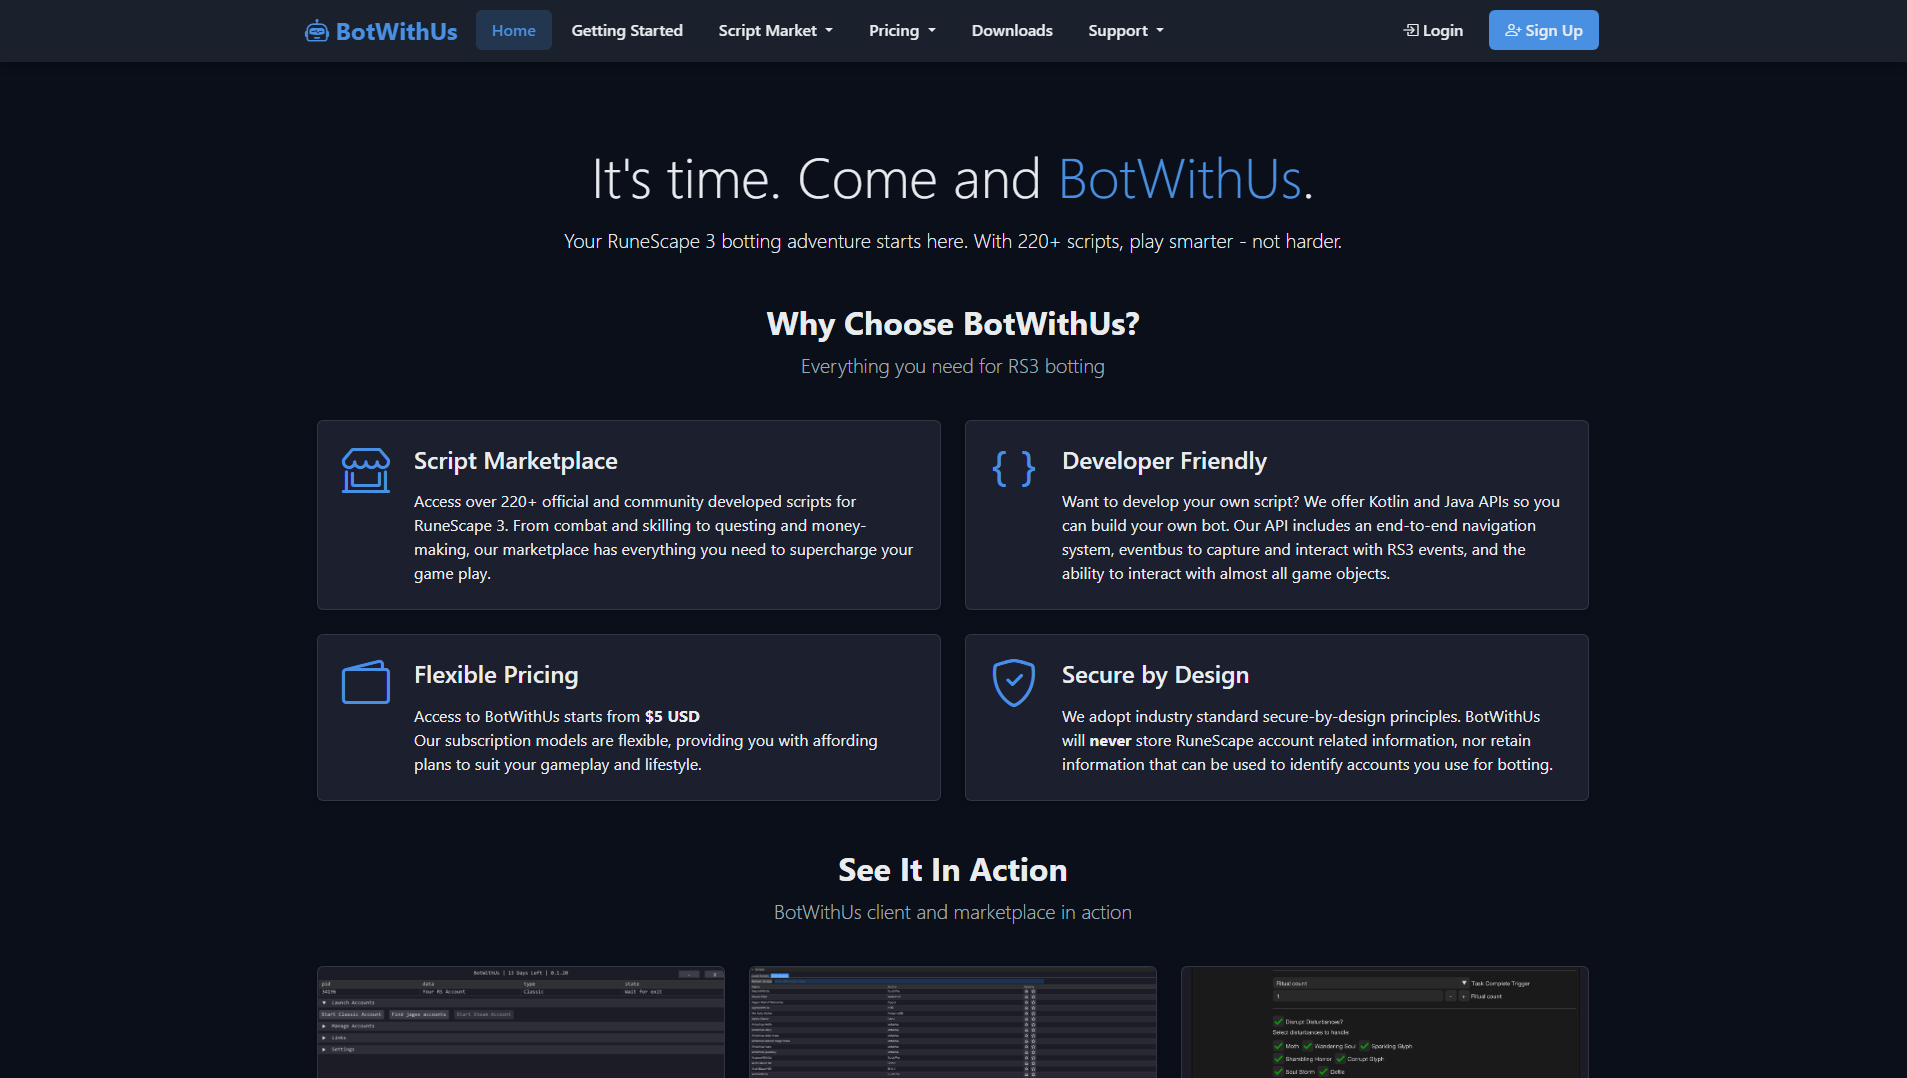
Task: Click the bold "$5 USD" price text
Action: click(x=672, y=717)
